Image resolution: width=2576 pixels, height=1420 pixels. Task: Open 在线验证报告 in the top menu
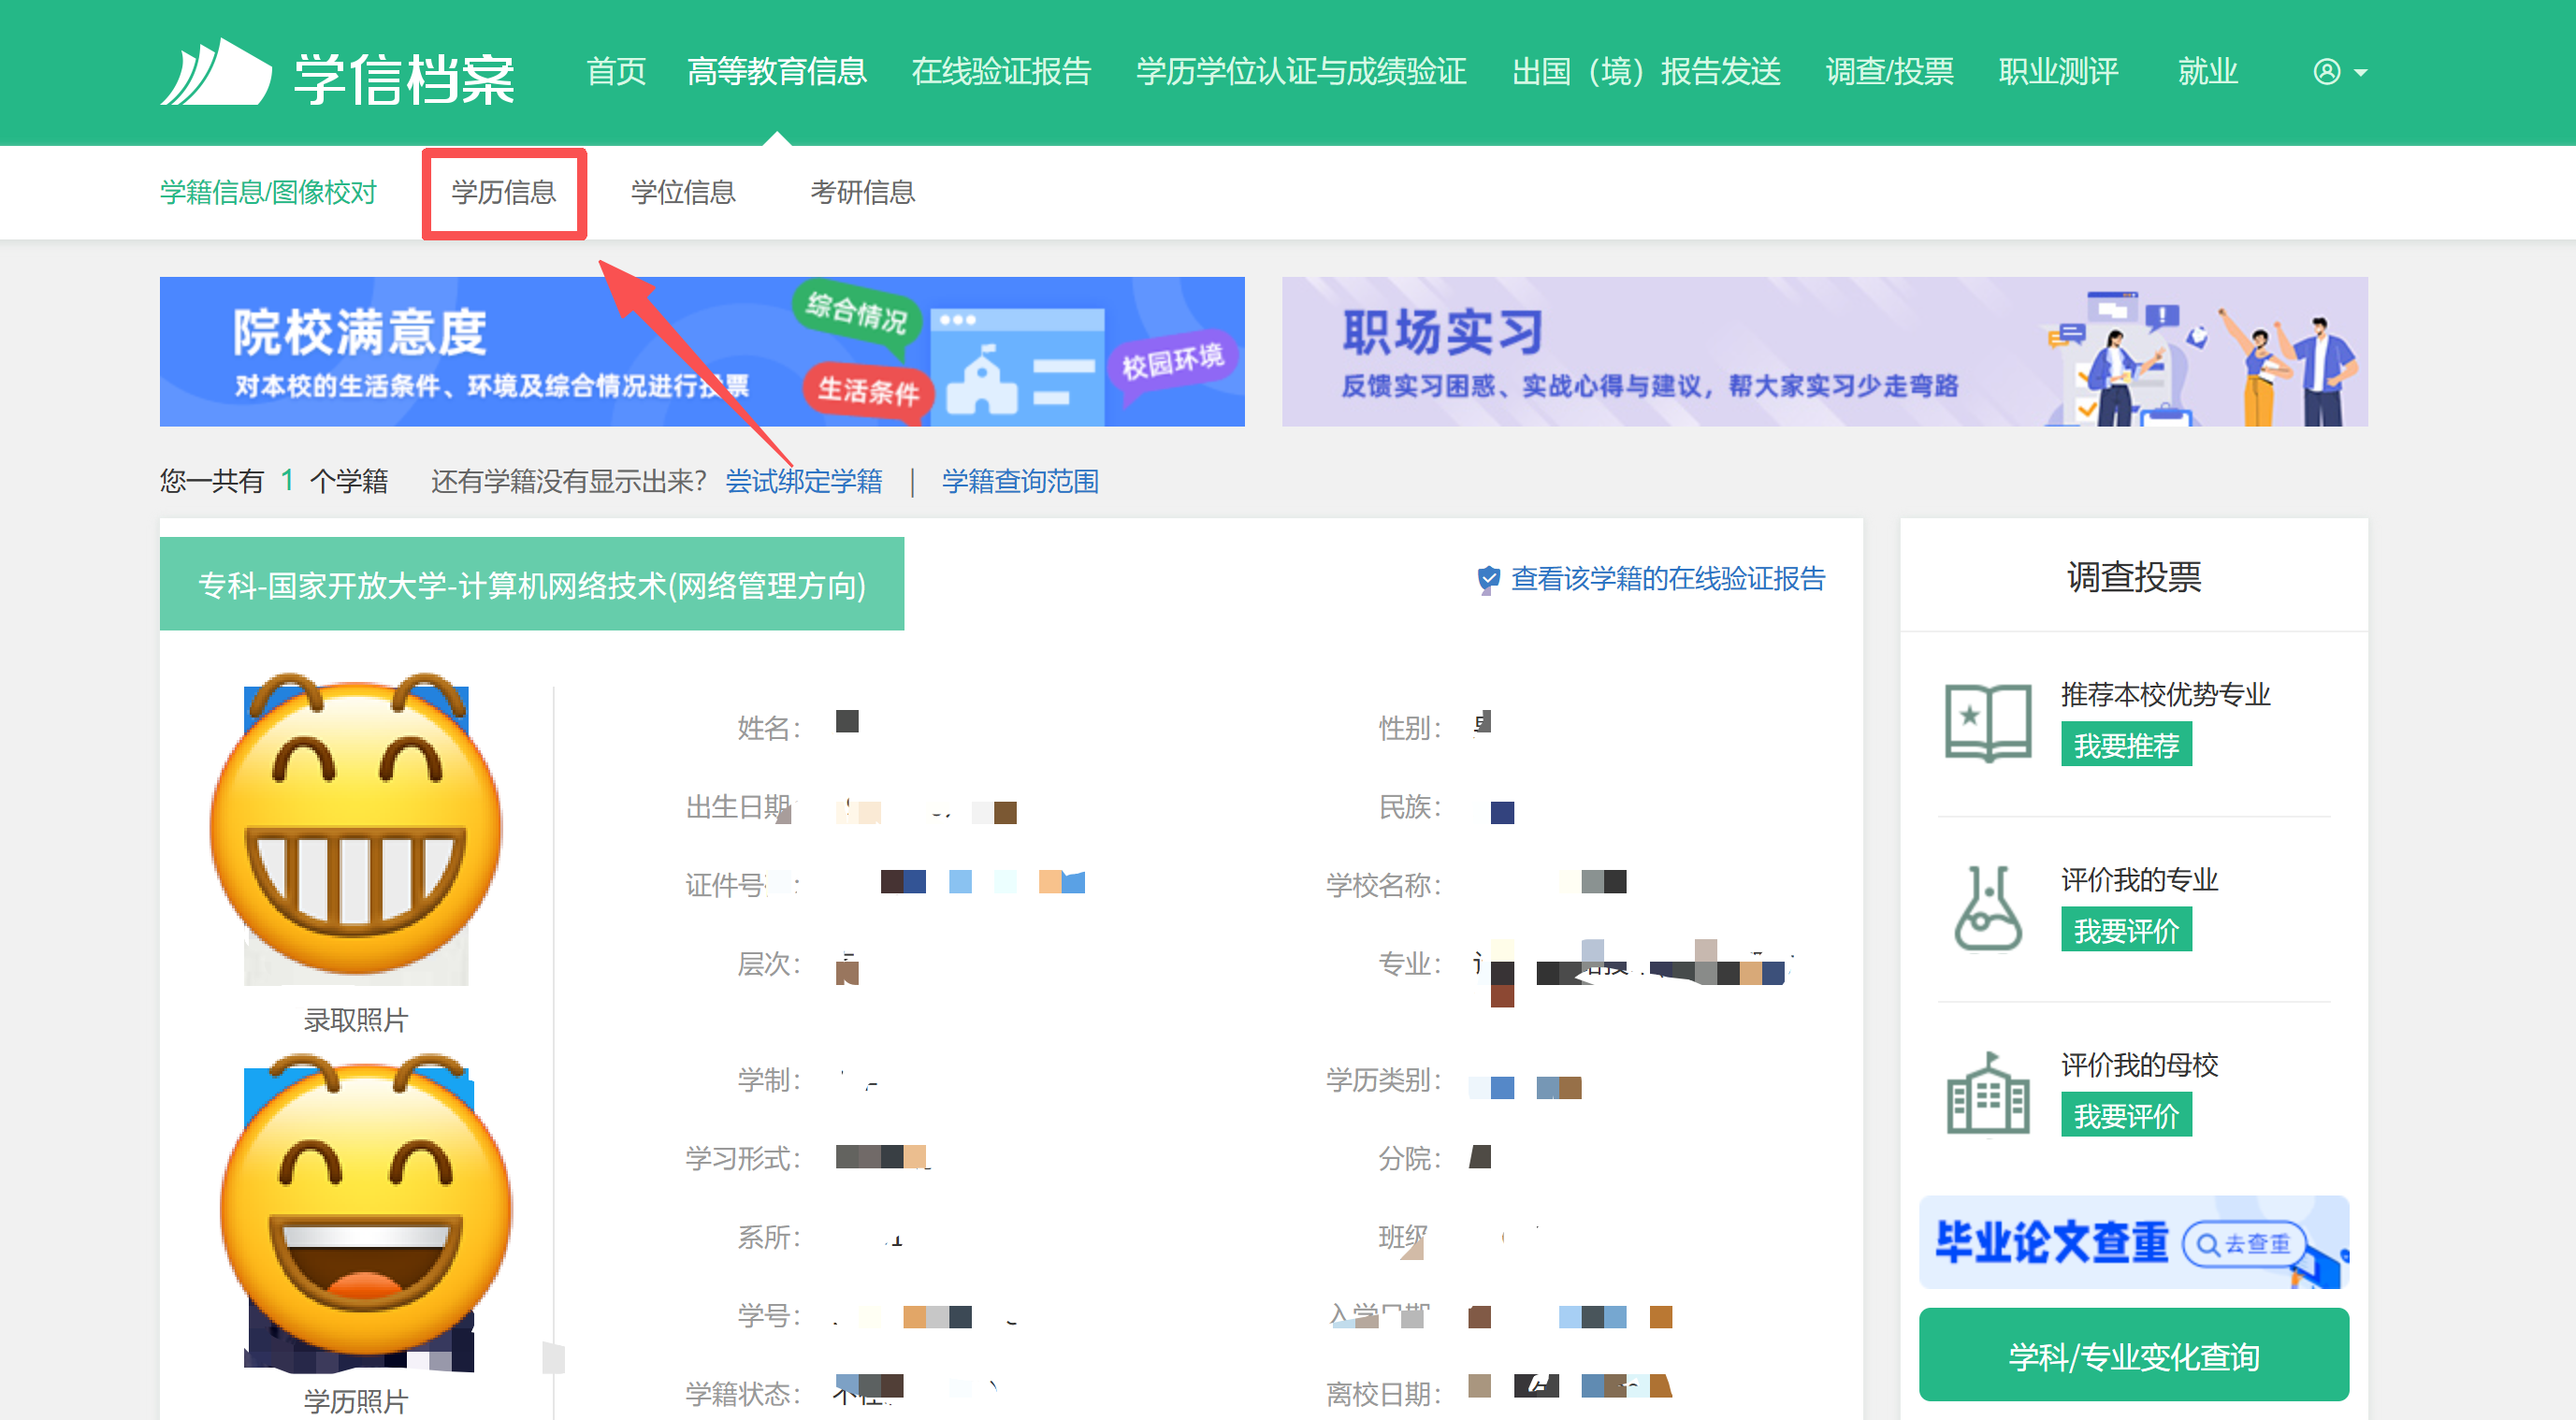coord(1001,72)
